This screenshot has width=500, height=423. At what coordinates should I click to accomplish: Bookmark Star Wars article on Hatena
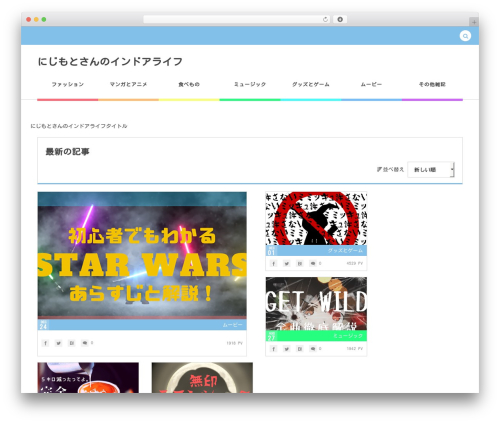click(71, 343)
